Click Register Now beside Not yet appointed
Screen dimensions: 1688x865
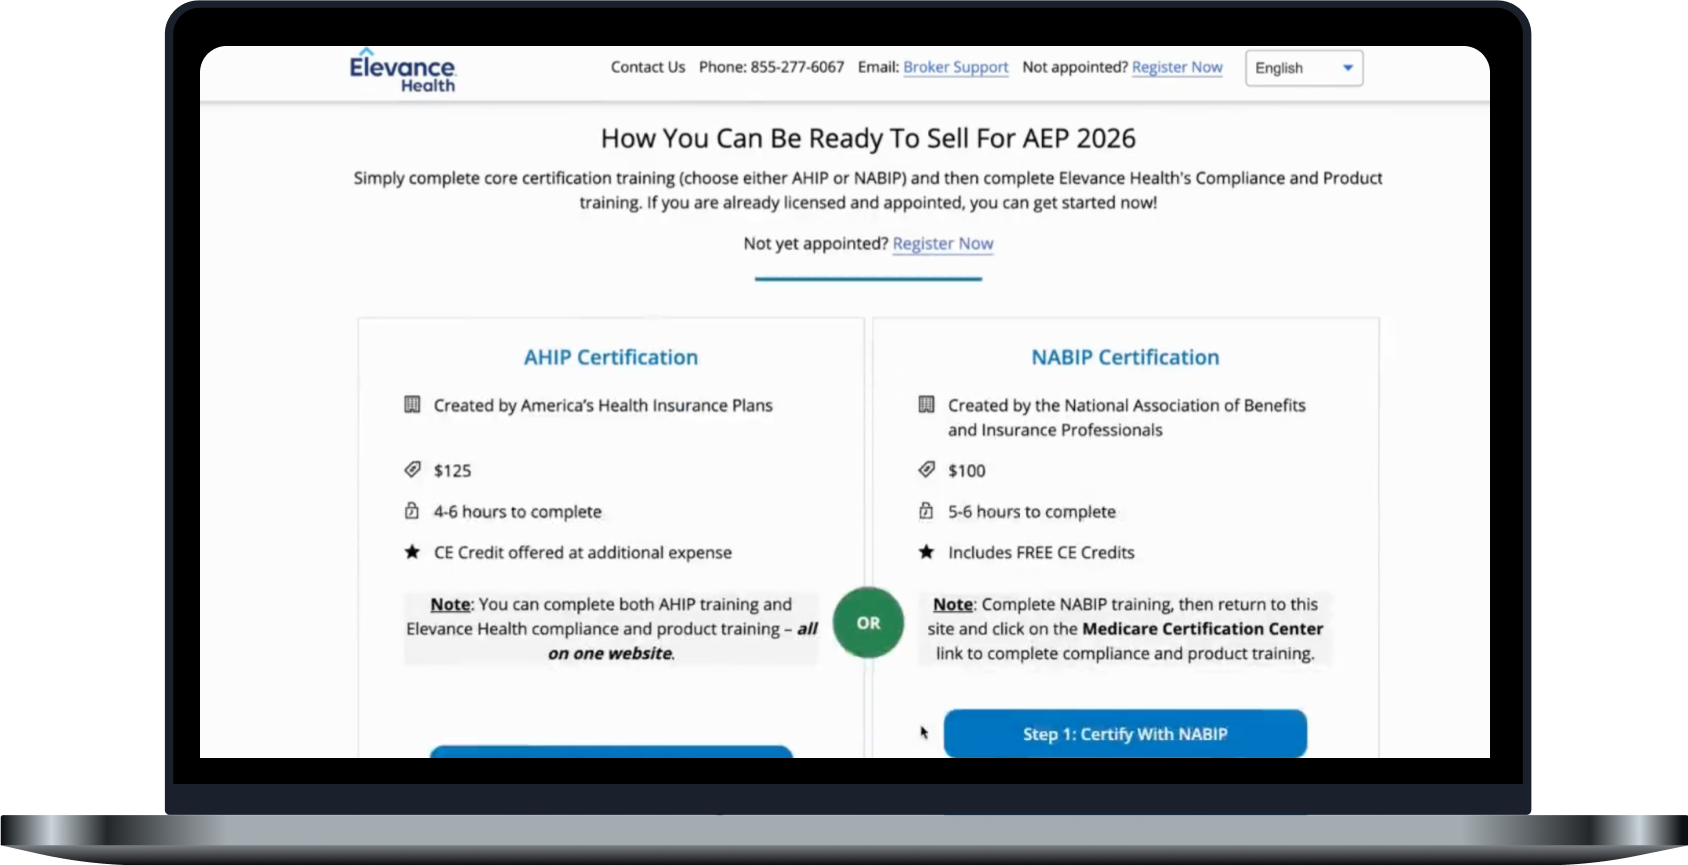[943, 244]
